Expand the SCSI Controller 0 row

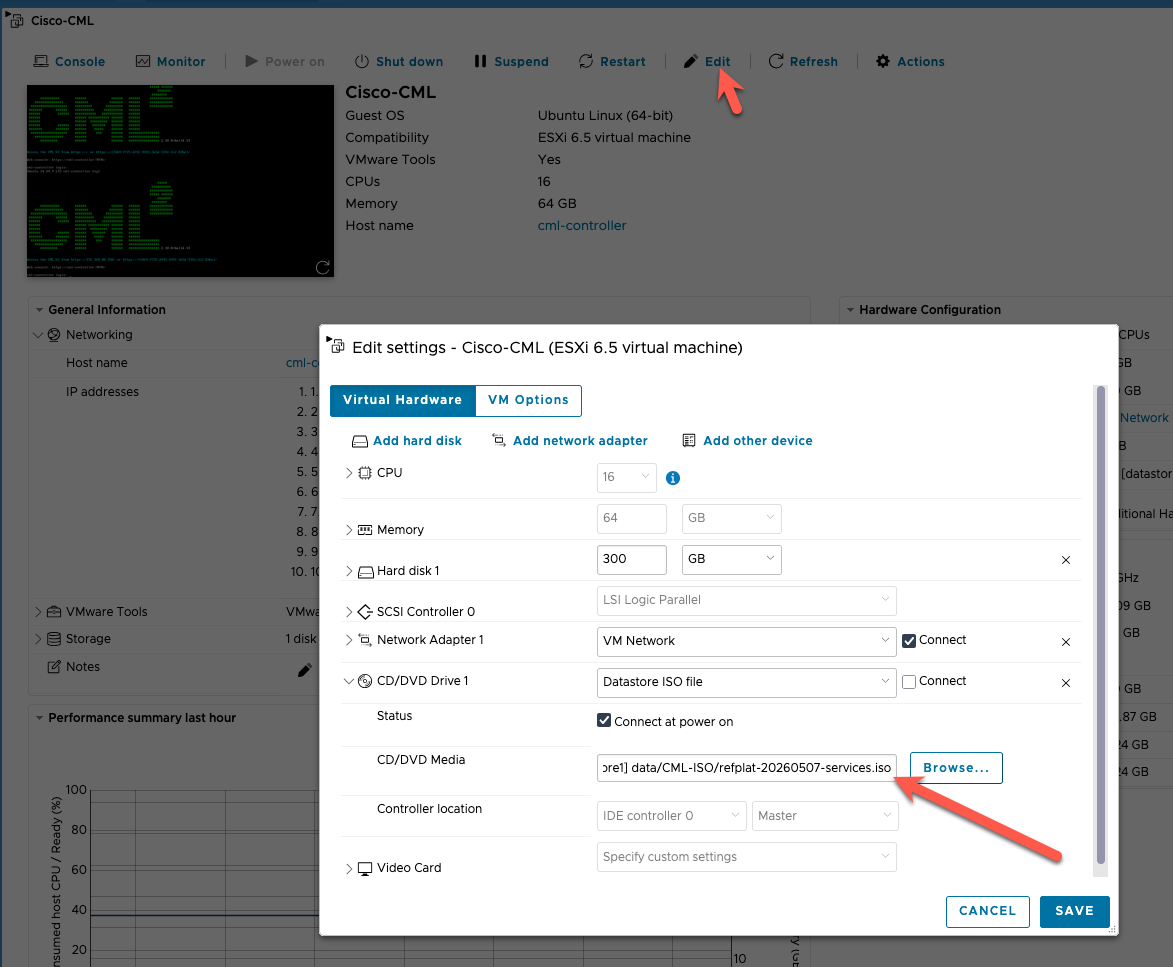click(349, 612)
